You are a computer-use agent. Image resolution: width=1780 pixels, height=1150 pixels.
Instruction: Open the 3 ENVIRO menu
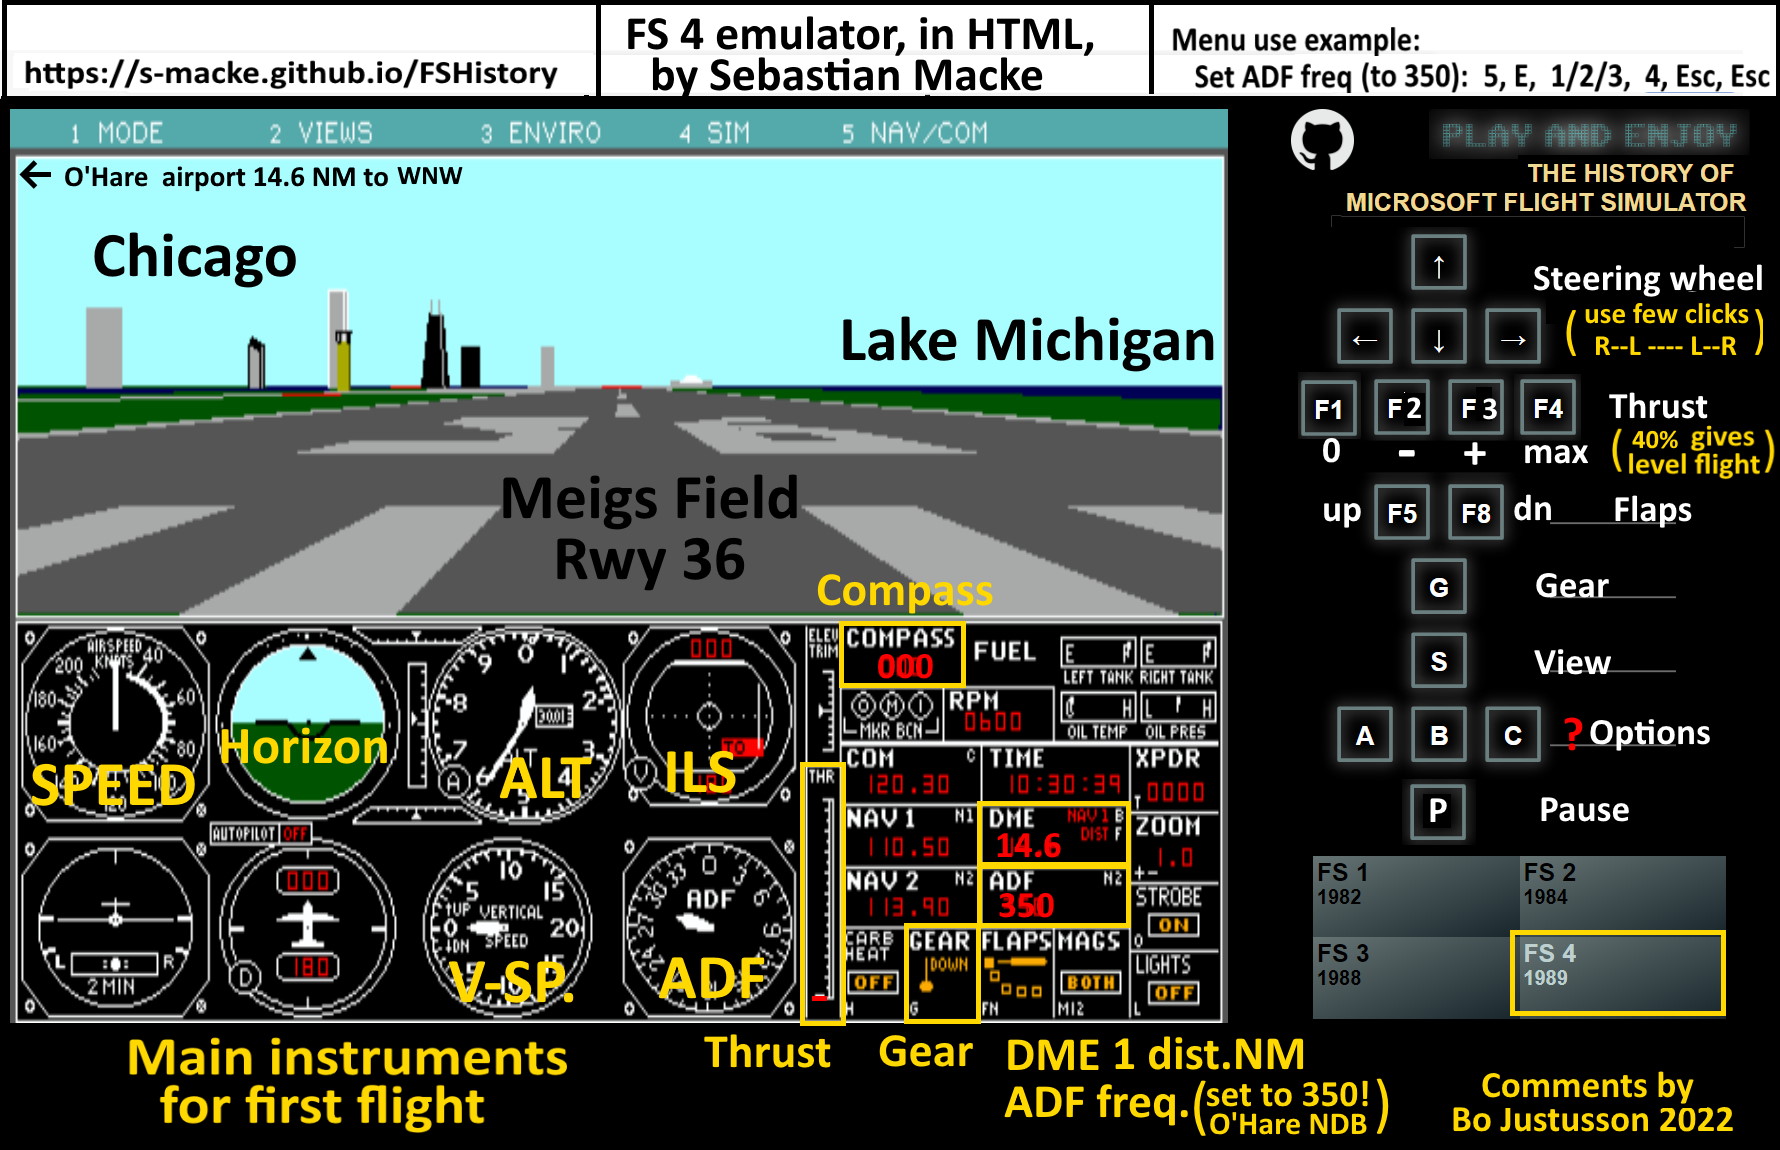point(540,133)
